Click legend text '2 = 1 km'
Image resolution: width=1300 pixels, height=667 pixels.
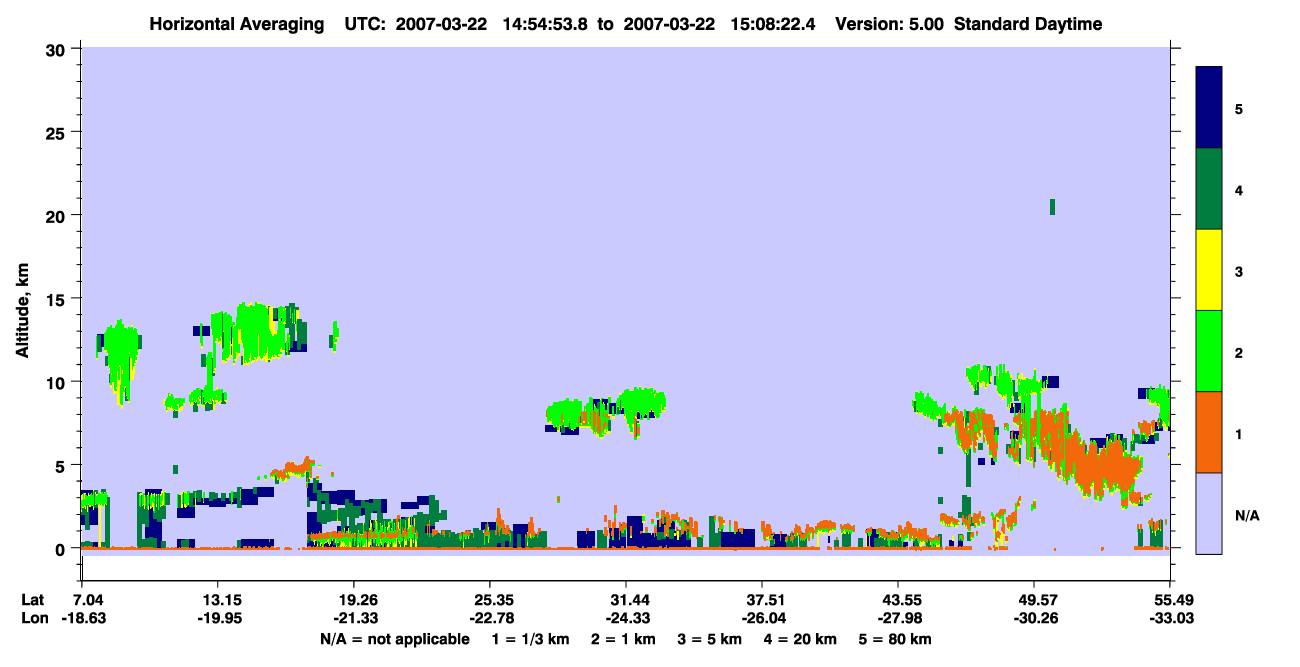pos(624,638)
